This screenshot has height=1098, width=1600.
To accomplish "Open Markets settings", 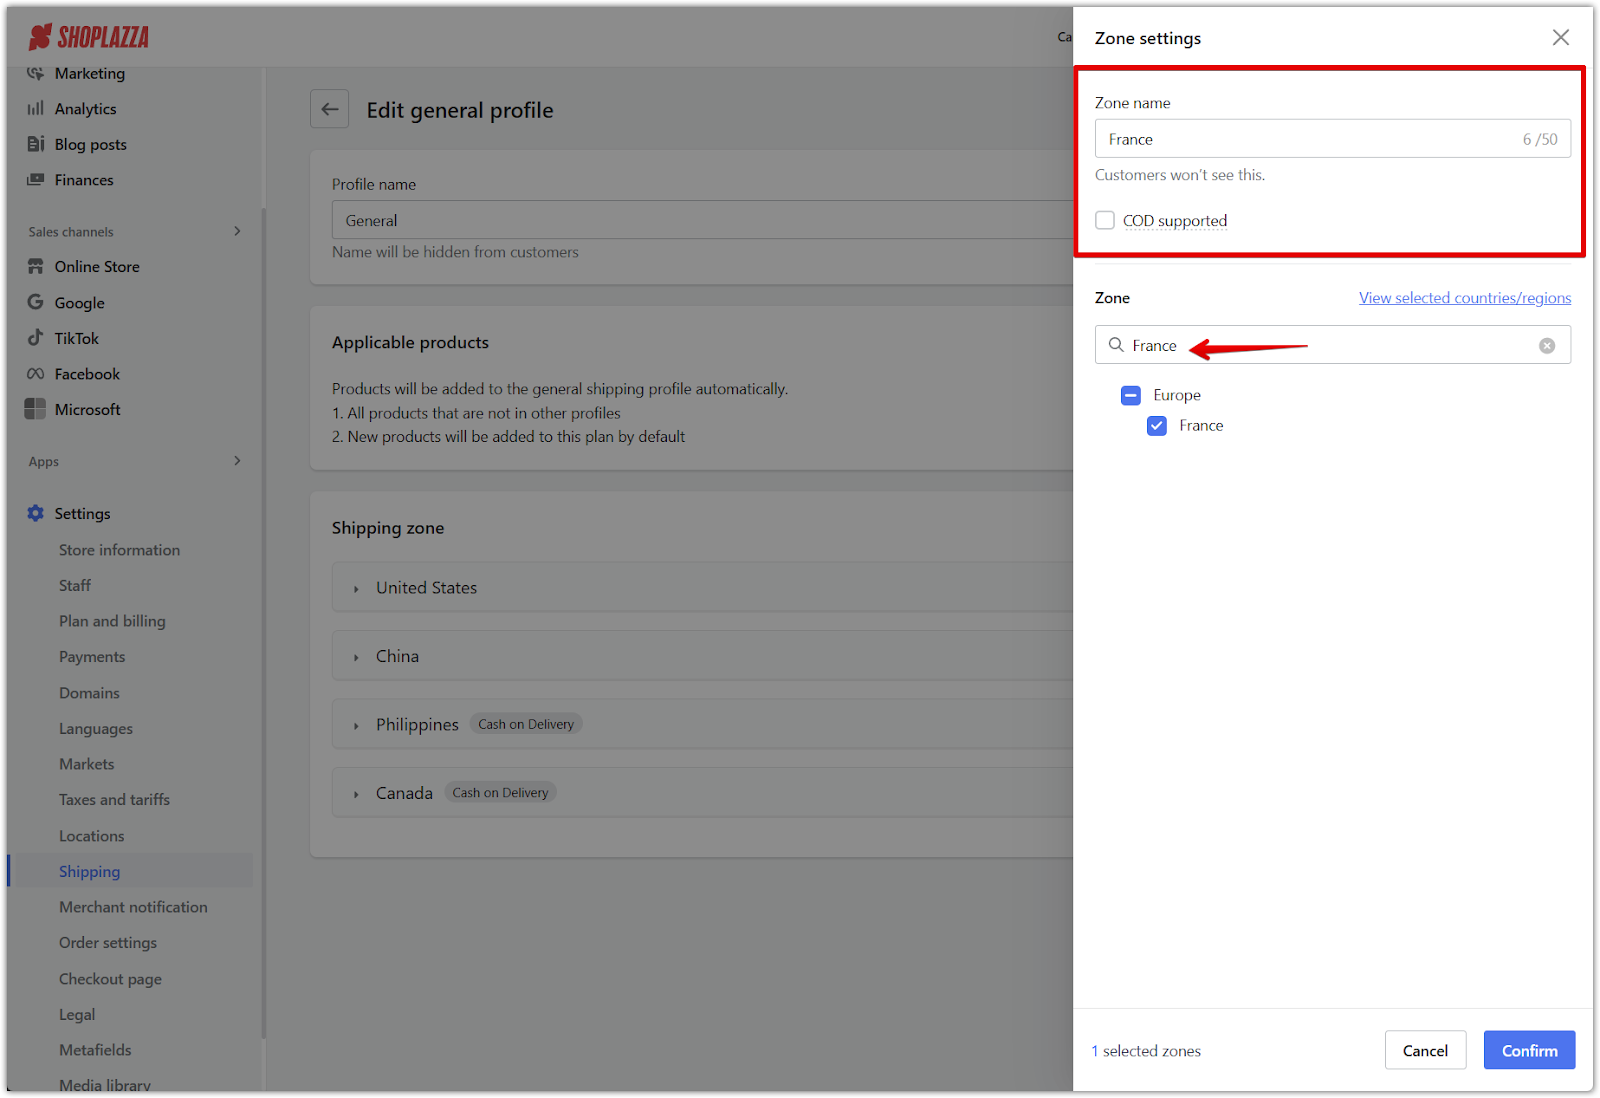I will [86, 764].
